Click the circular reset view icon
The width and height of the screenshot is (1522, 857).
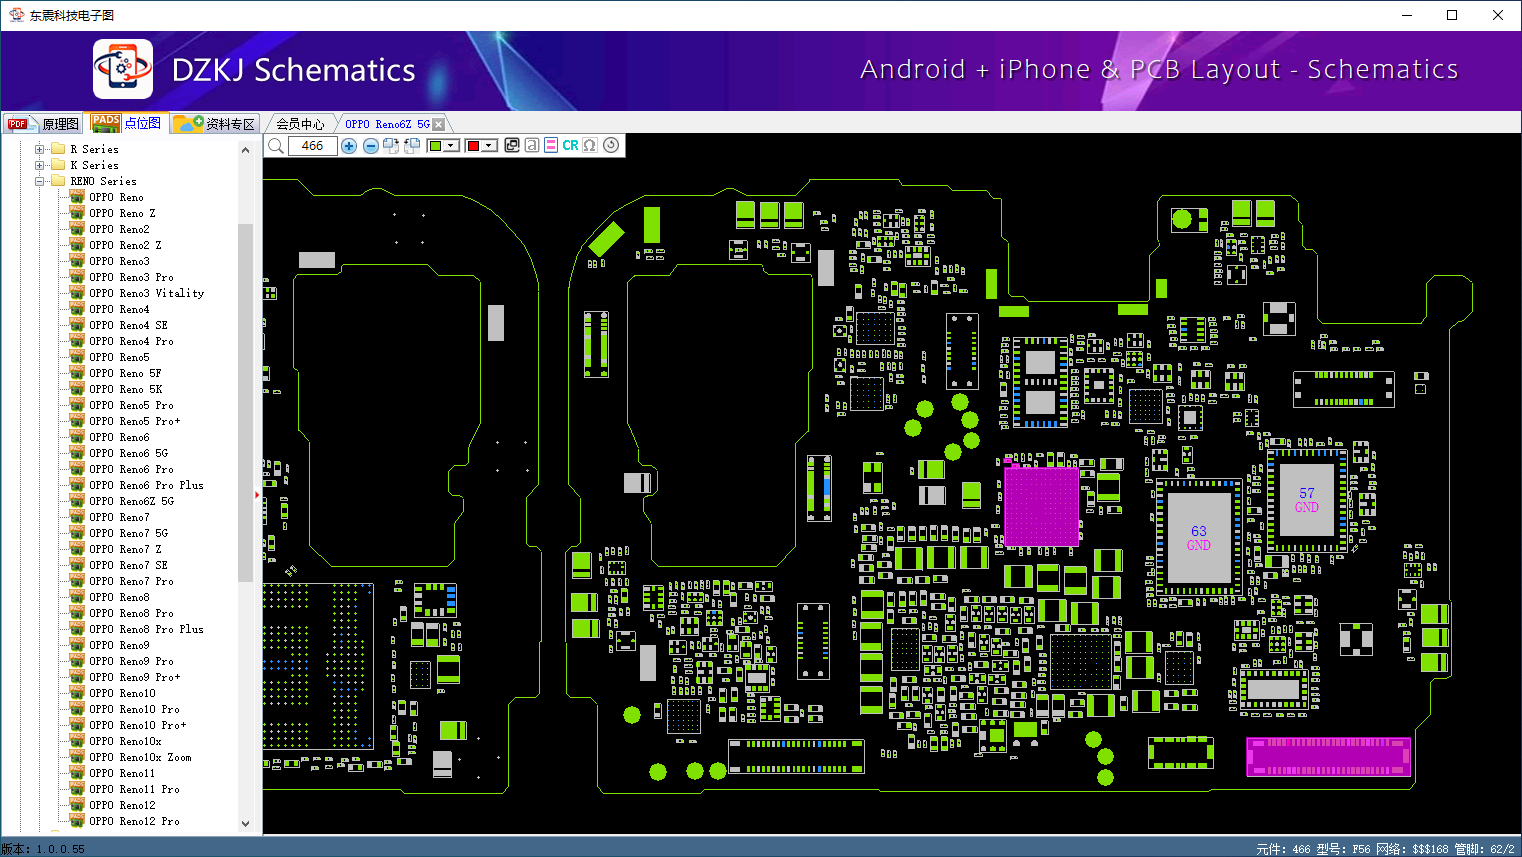[611, 145]
